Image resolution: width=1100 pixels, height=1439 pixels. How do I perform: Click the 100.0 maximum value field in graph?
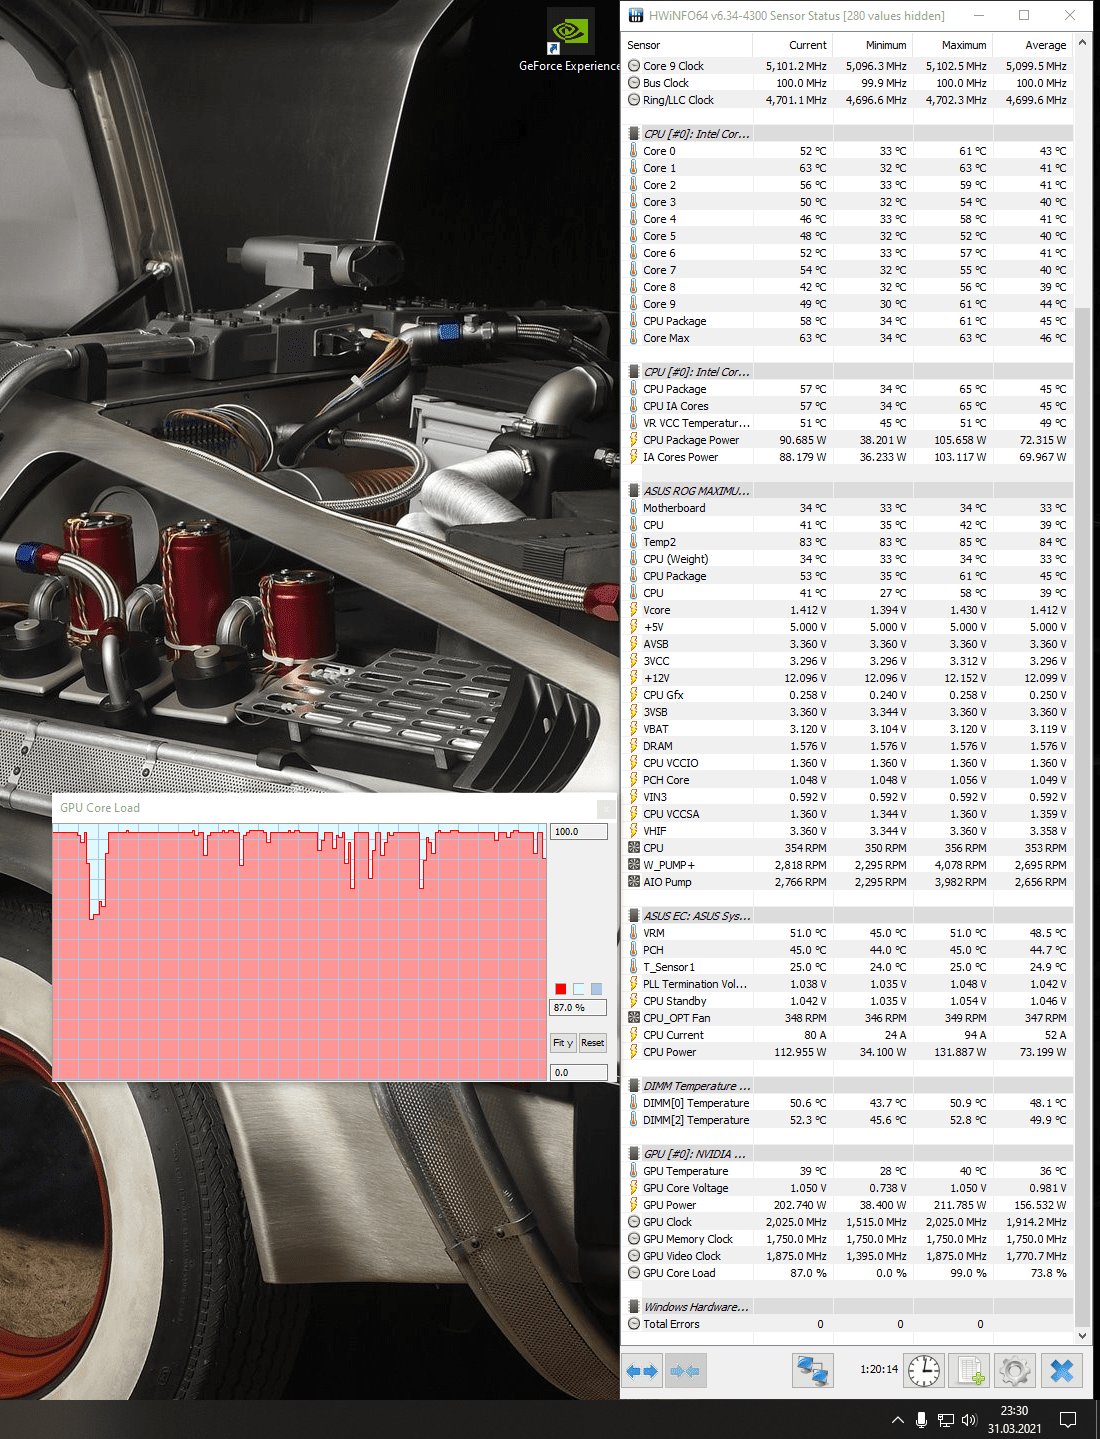click(x=579, y=832)
